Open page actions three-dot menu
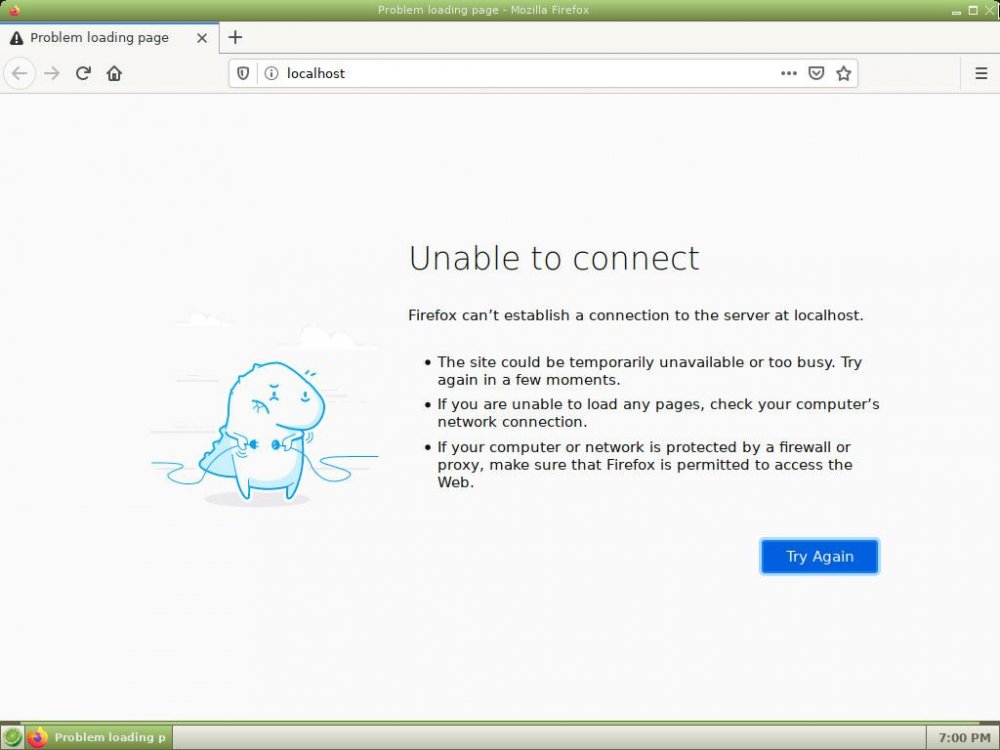Screen dimensions: 1000x750 (x=789, y=73)
